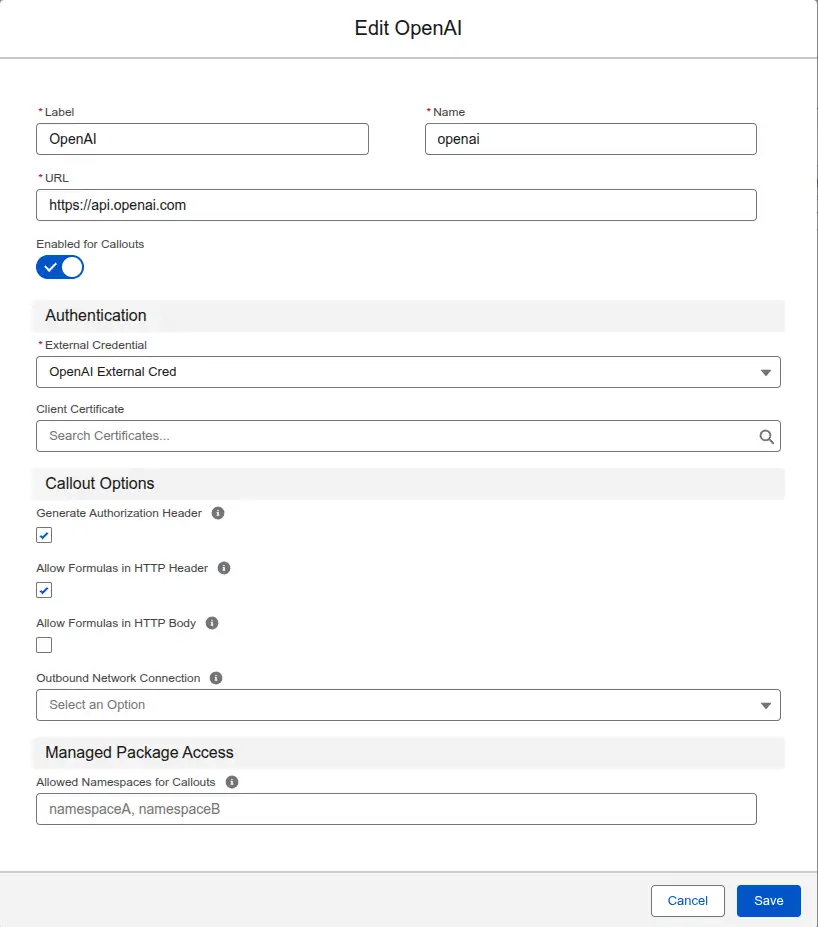Expand the Outbound Network Connection selector
818x927 pixels.
766,705
